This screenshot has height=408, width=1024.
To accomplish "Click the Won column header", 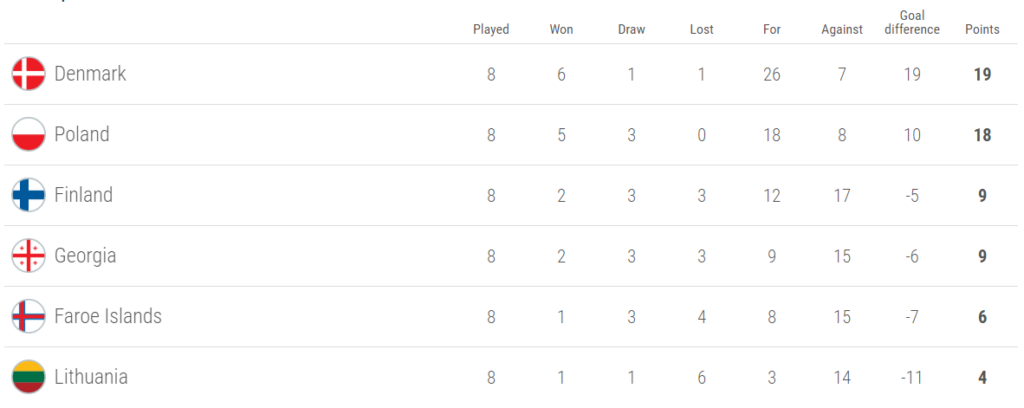I will pyautogui.click(x=561, y=30).
